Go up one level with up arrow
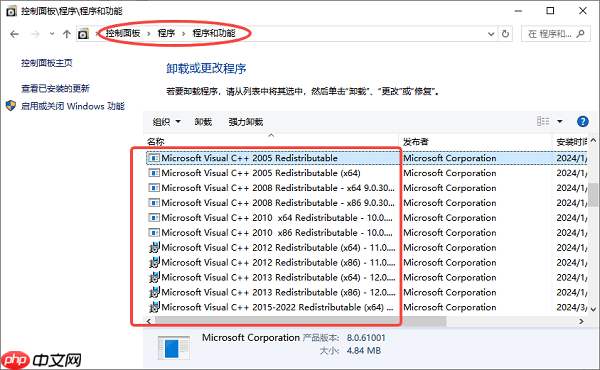 click(67, 34)
